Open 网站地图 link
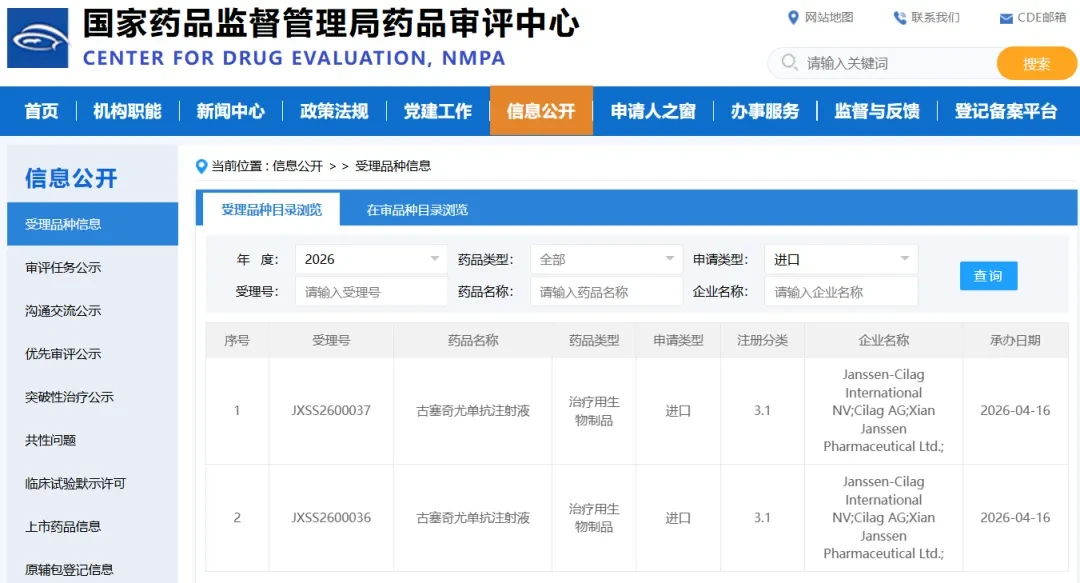This screenshot has width=1080, height=583. (829, 17)
